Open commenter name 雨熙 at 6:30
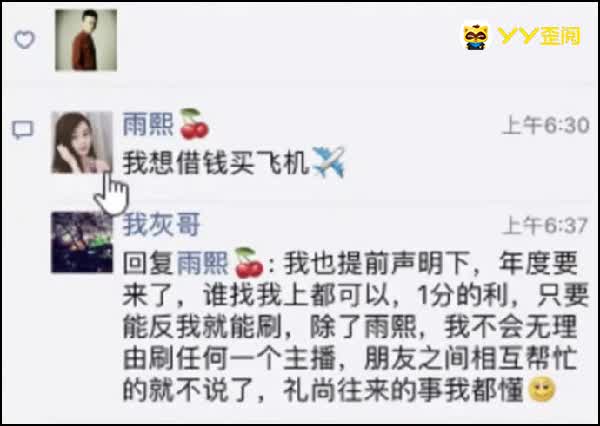 click(148, 124)
